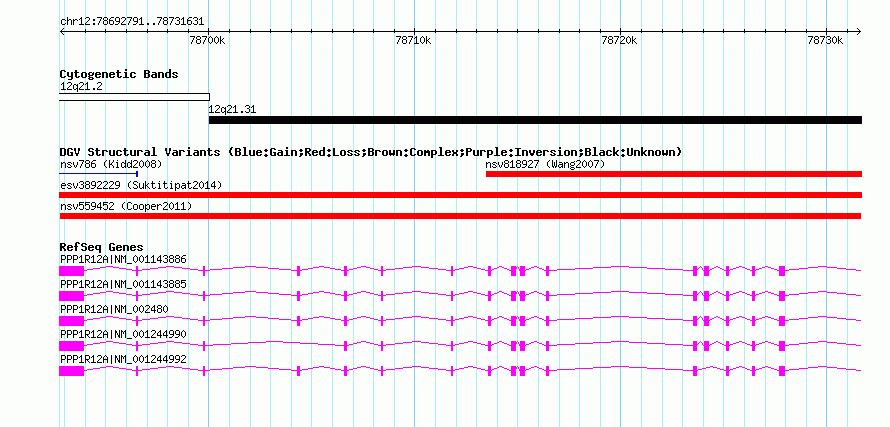Click the right arrow of the ruler

[x=858, y=31]
